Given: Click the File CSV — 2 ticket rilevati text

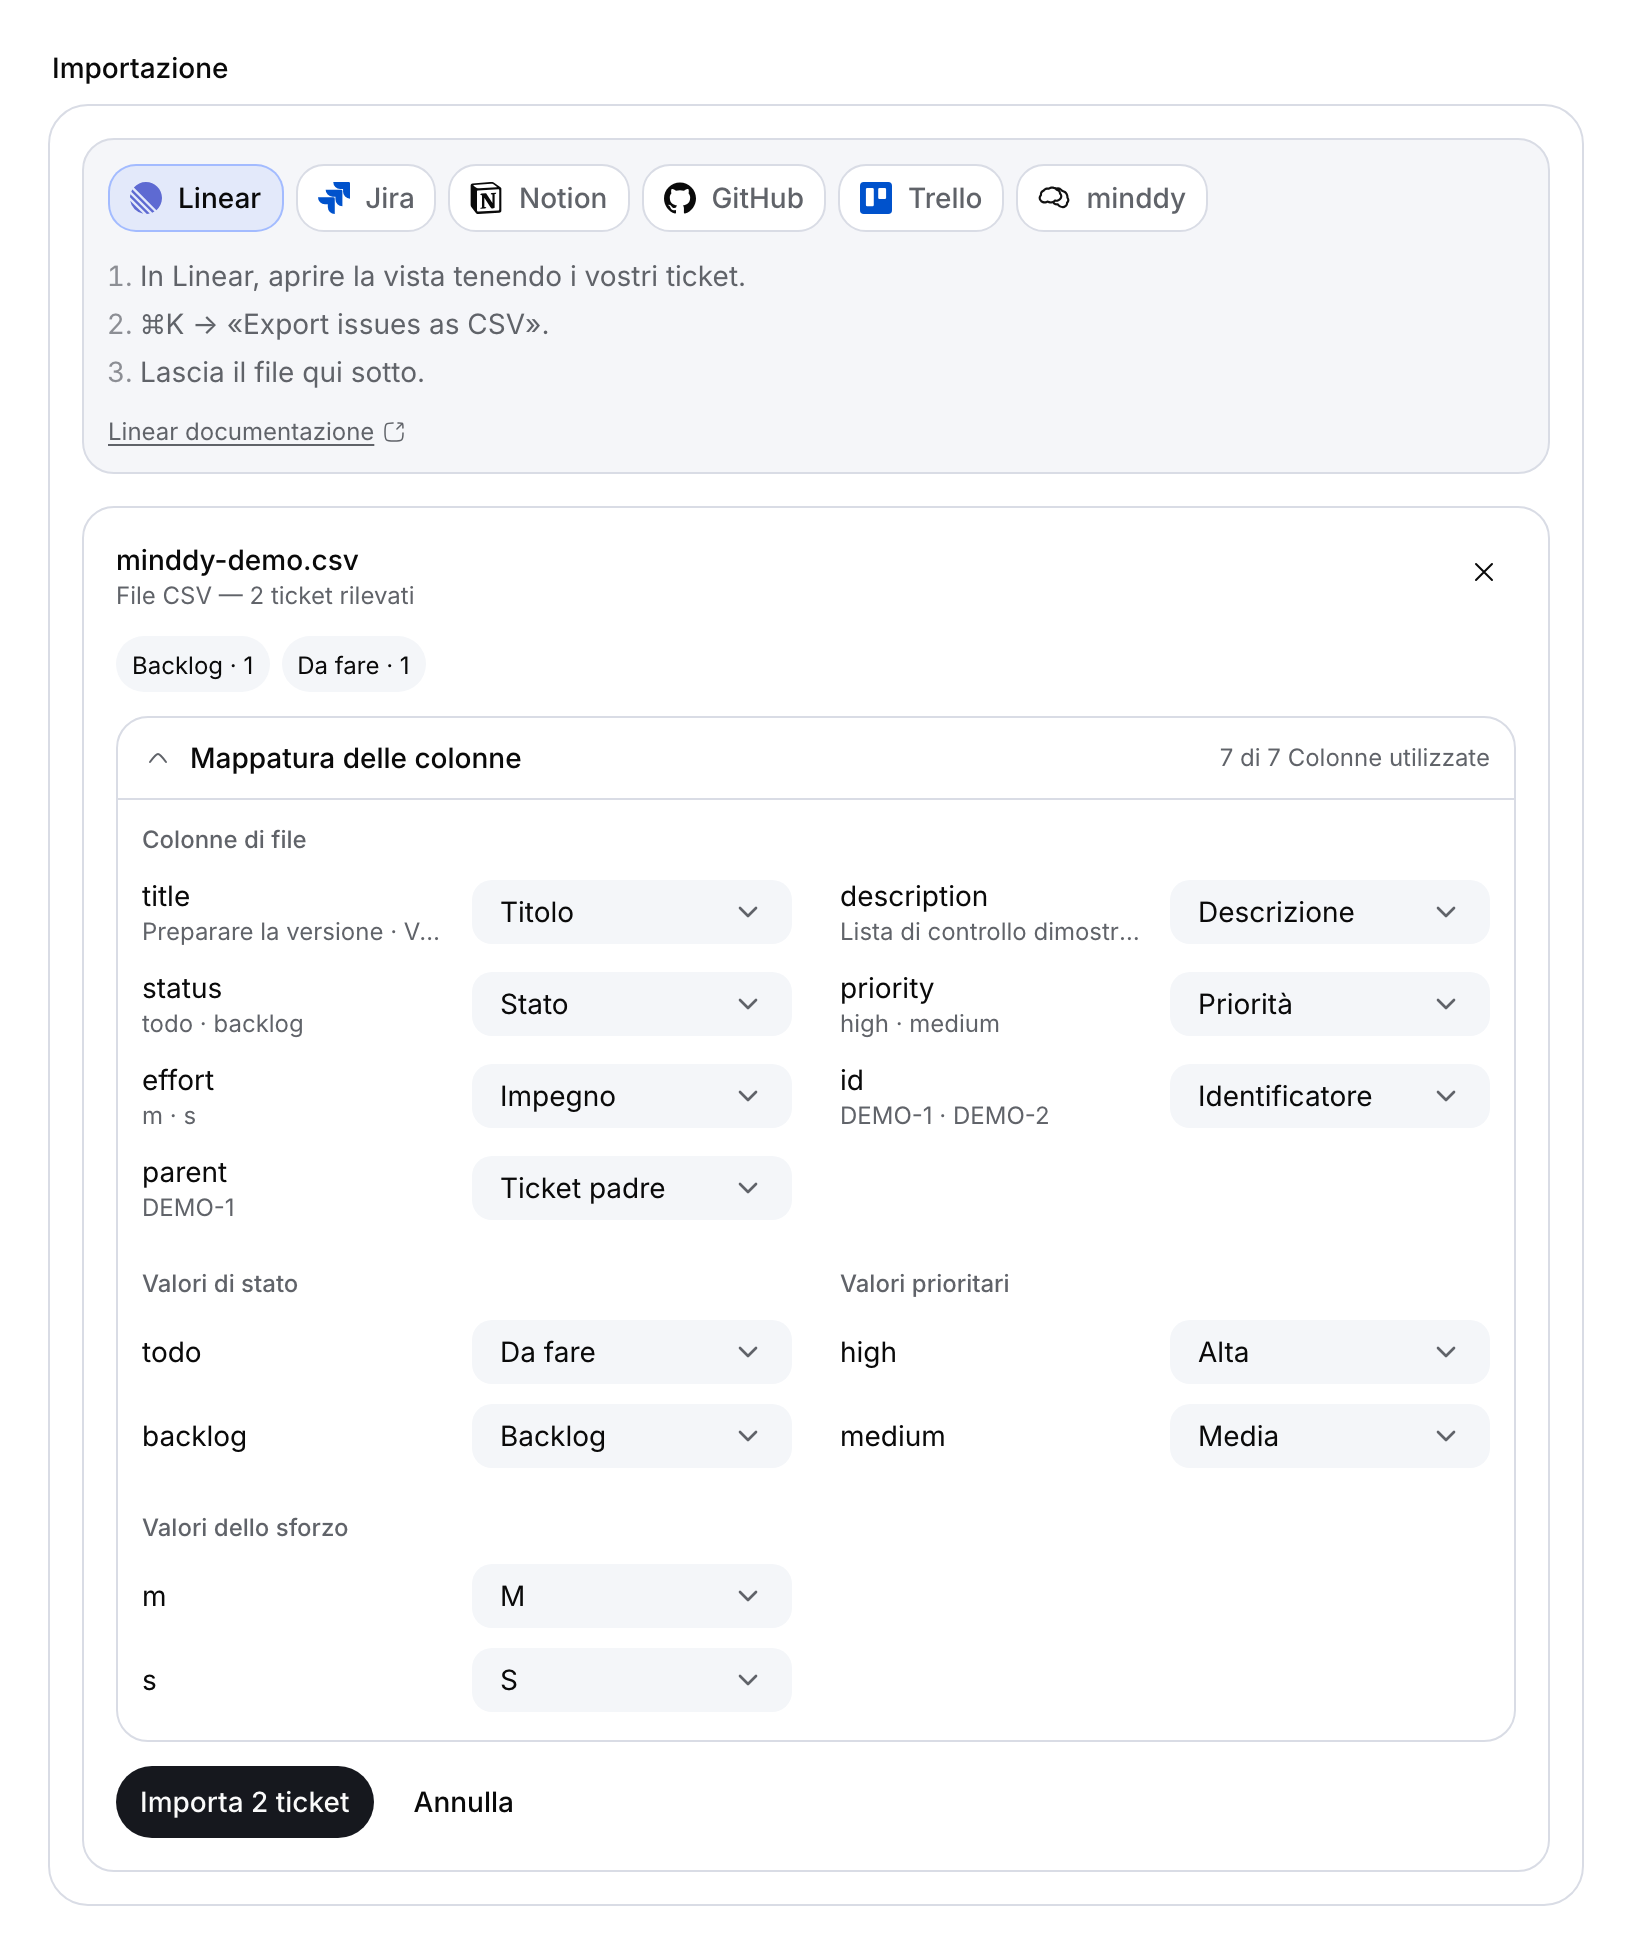Looking at the screenshot, I should tap(265, 596).
